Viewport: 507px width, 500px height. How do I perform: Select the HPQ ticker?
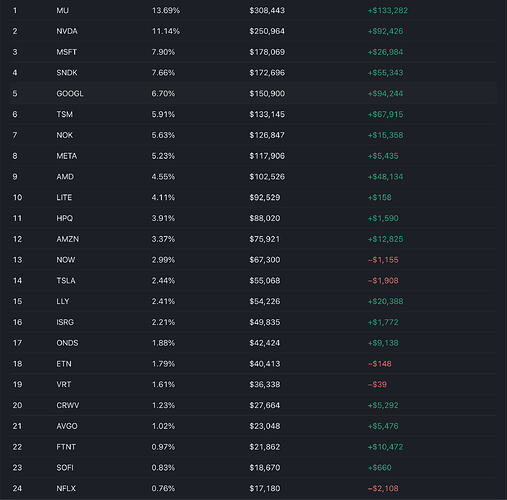click(x=64, y=218)
